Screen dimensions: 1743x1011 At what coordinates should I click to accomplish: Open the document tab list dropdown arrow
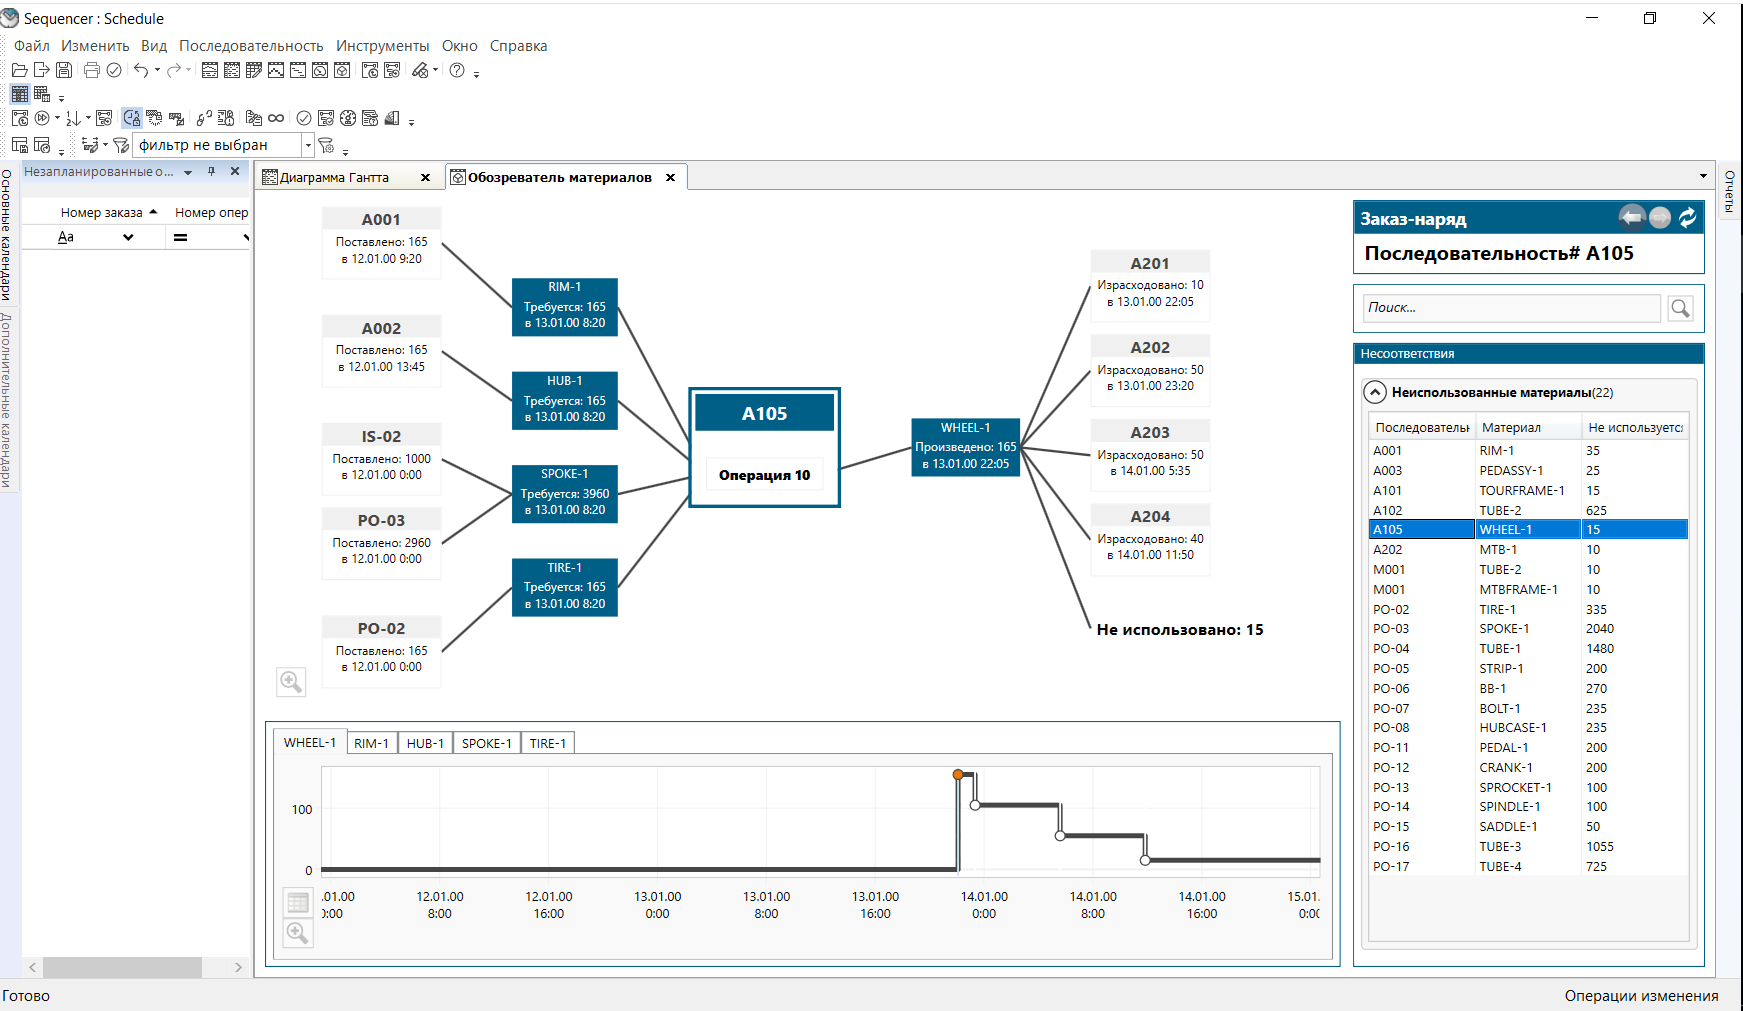(x=1704, y=176)
